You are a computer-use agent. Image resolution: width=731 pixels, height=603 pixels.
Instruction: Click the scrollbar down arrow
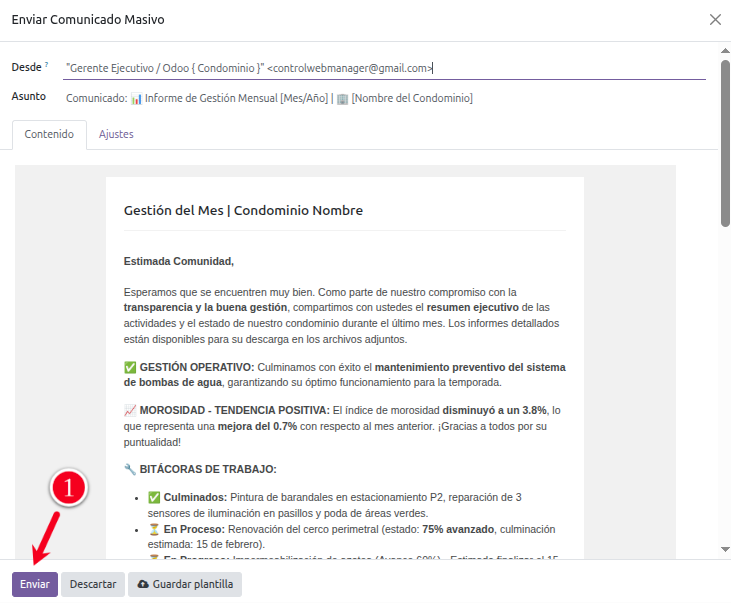pos(725,549)
